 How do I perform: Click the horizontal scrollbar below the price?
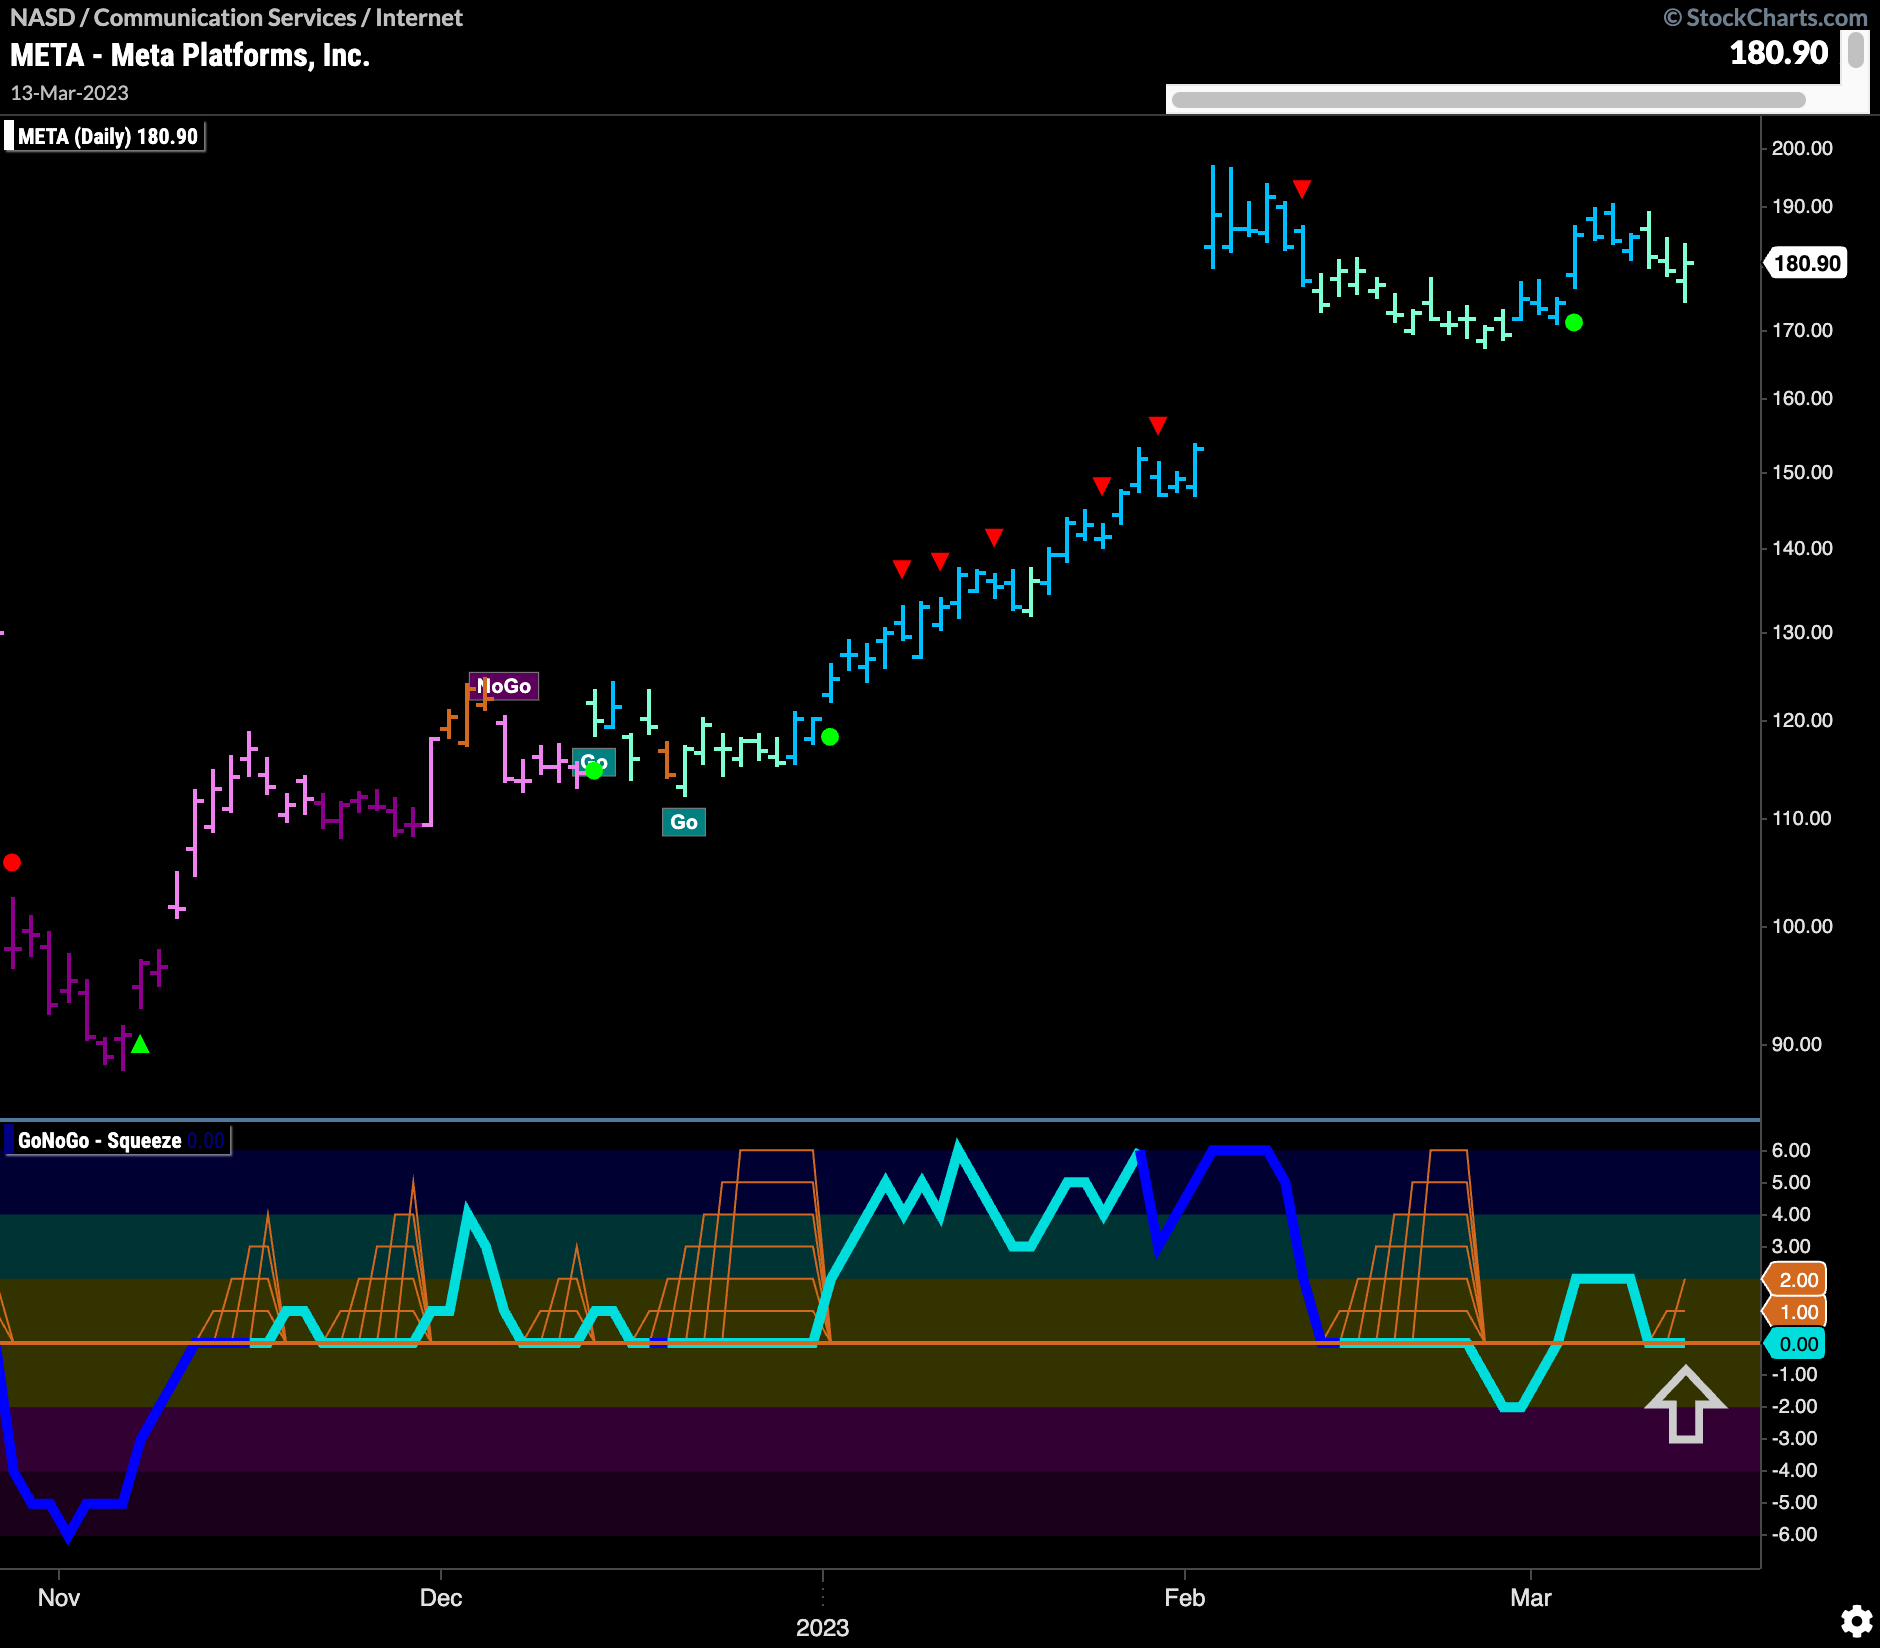(1488, 99)
